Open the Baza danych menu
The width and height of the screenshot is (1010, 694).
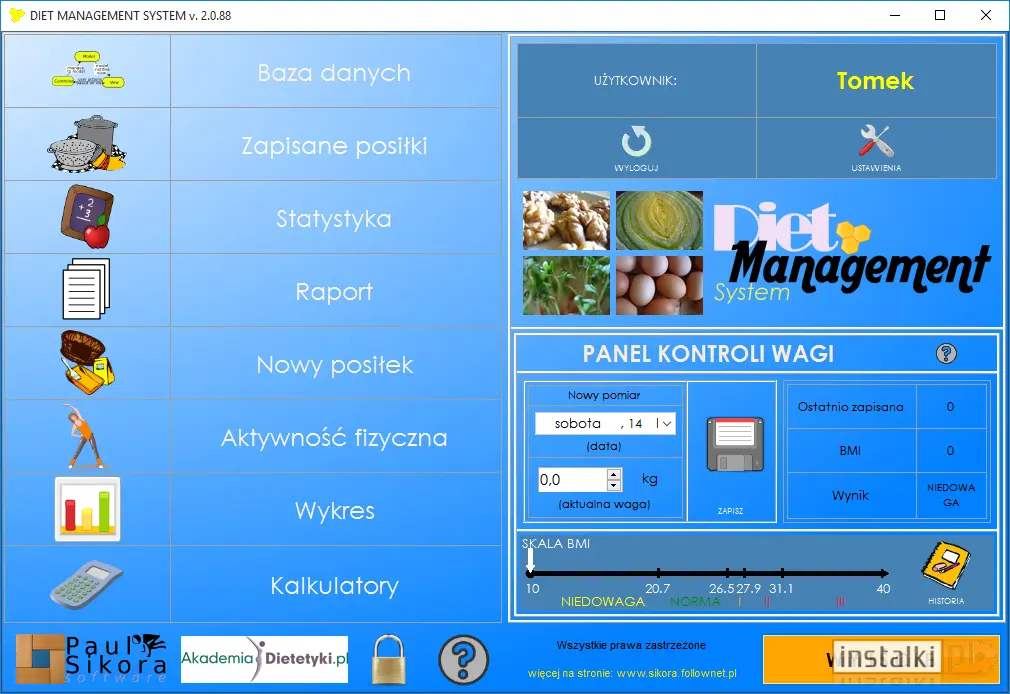(x=334, y=73)
